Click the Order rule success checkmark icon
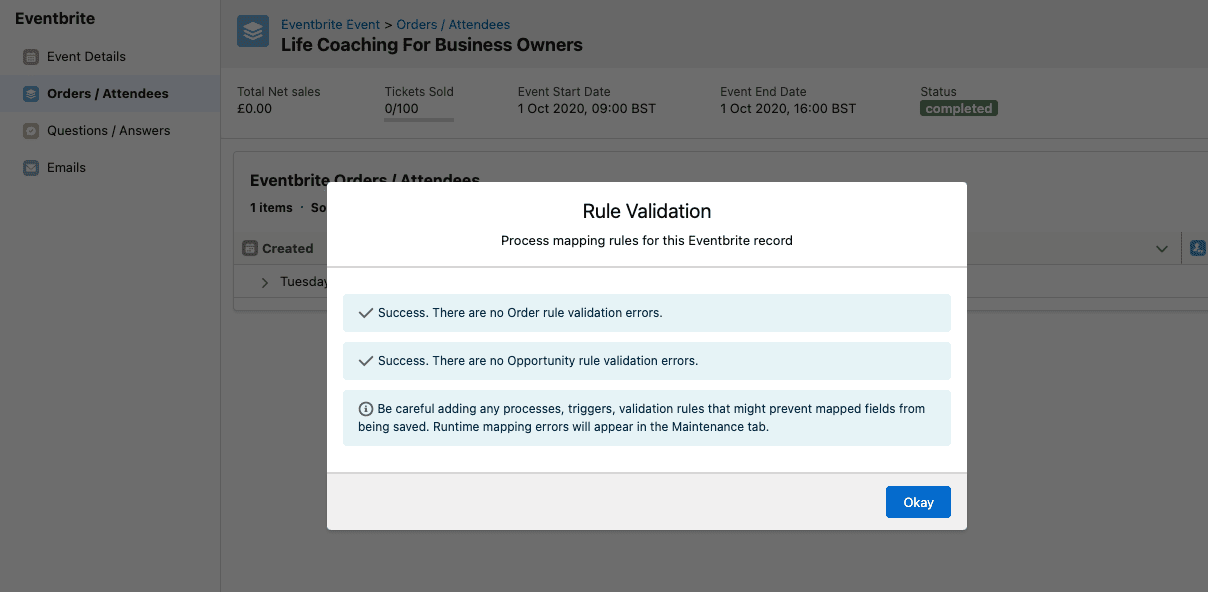Viewport: 1208px width, 592px height. point(366,313)
